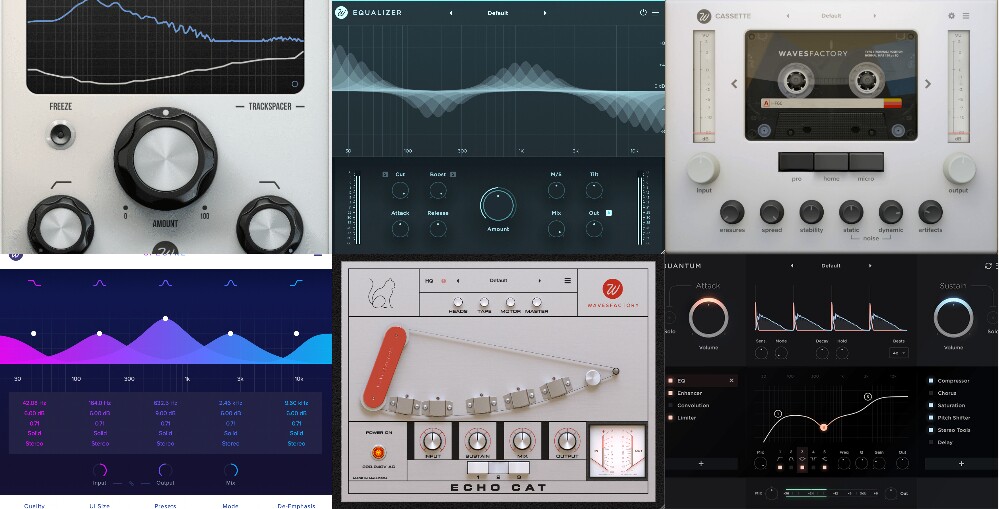
Task: Toggle the Power On button on Echo Cat
Action: coord(378,453)
